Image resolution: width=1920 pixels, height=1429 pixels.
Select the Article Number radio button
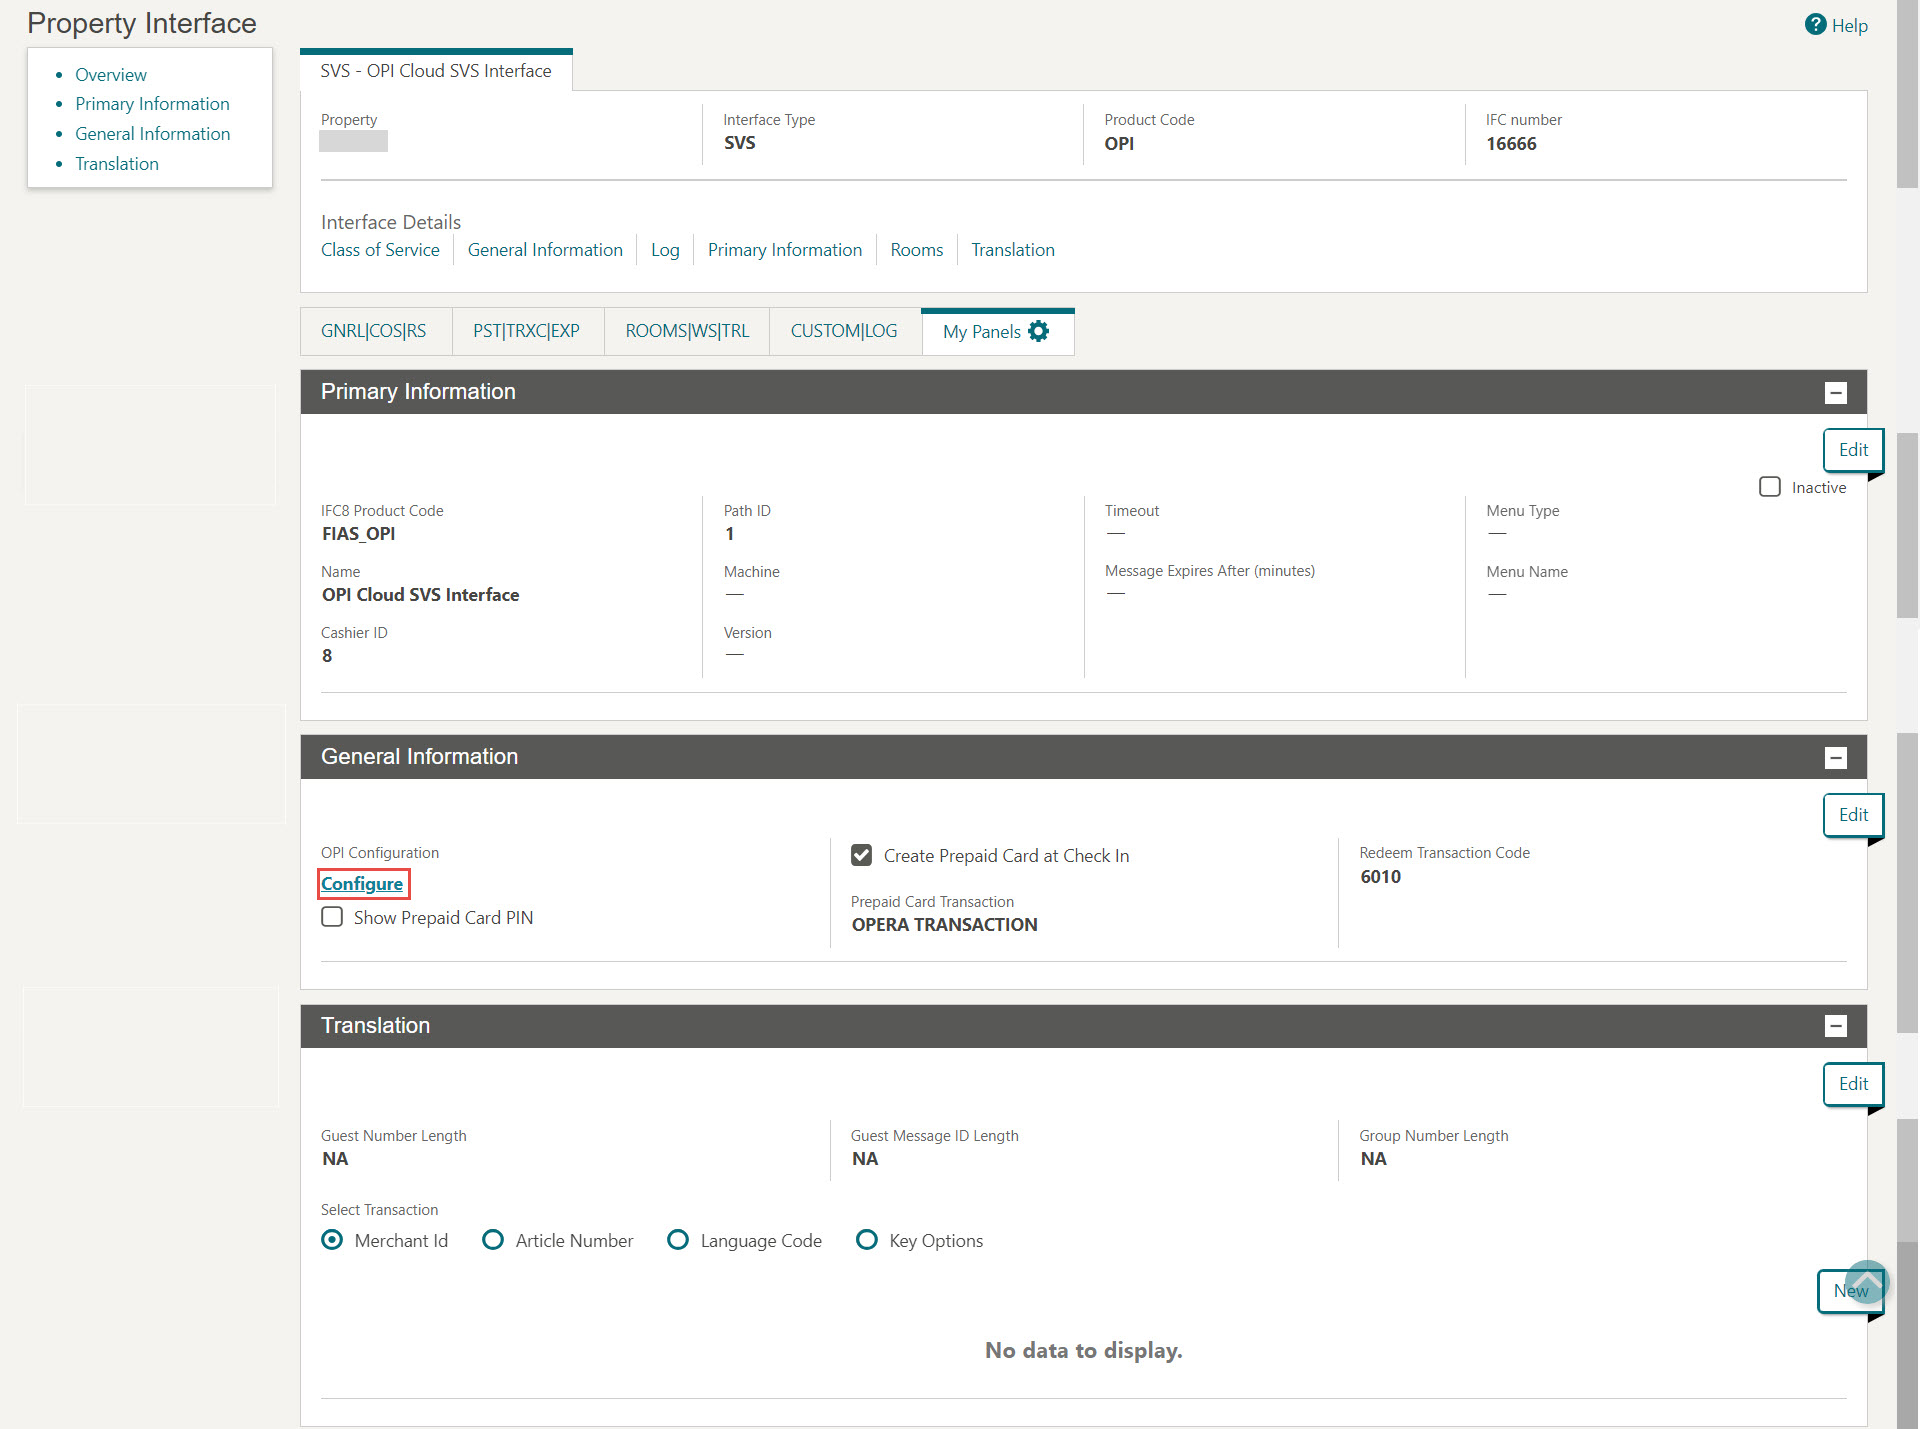point(492,1240)
